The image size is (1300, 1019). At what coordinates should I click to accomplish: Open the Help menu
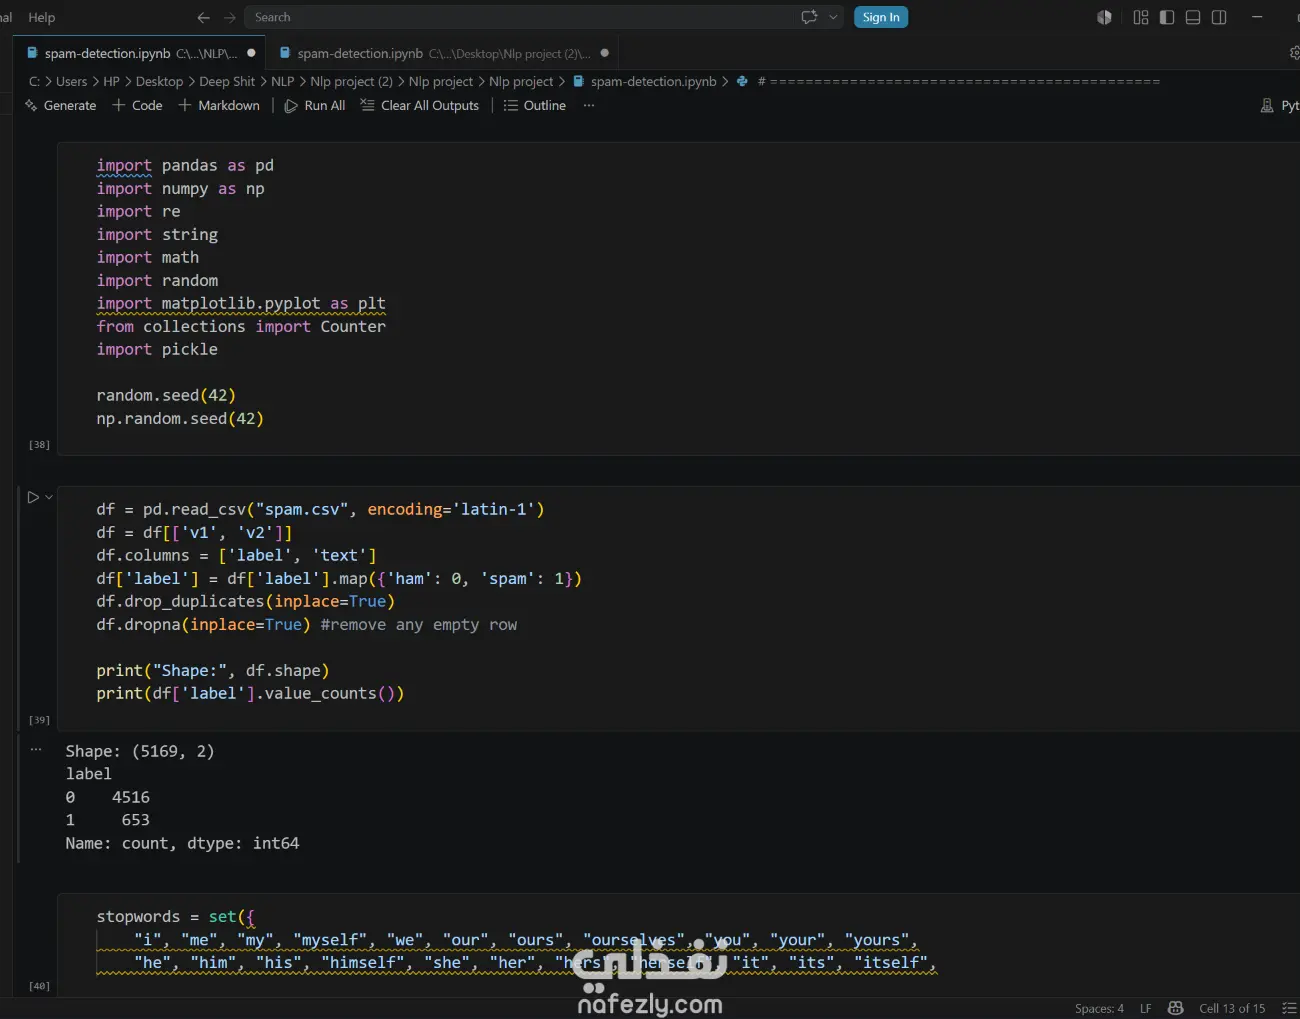pos(41,17)
